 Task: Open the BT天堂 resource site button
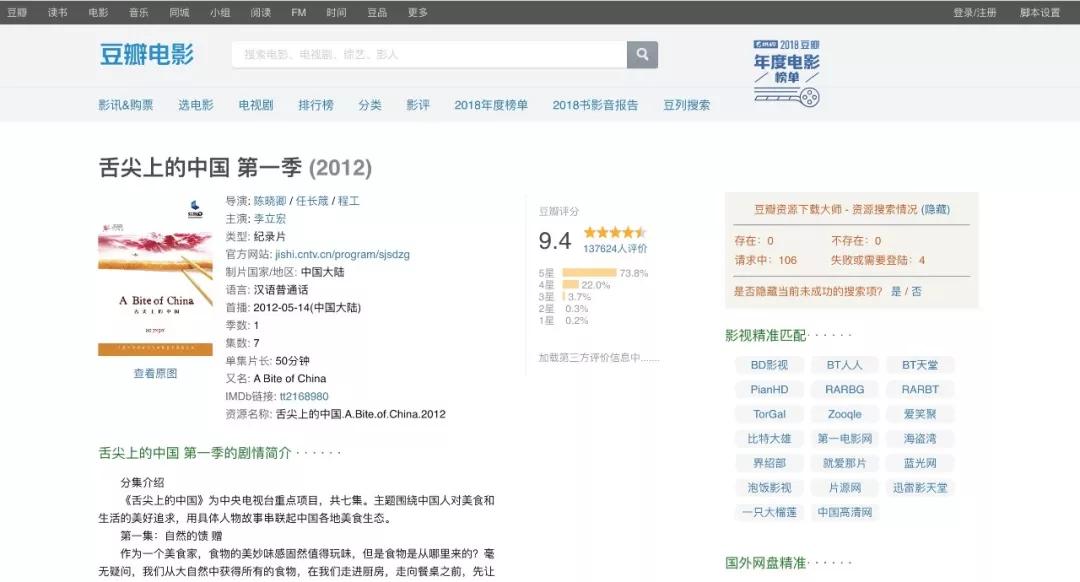[919, 364]
